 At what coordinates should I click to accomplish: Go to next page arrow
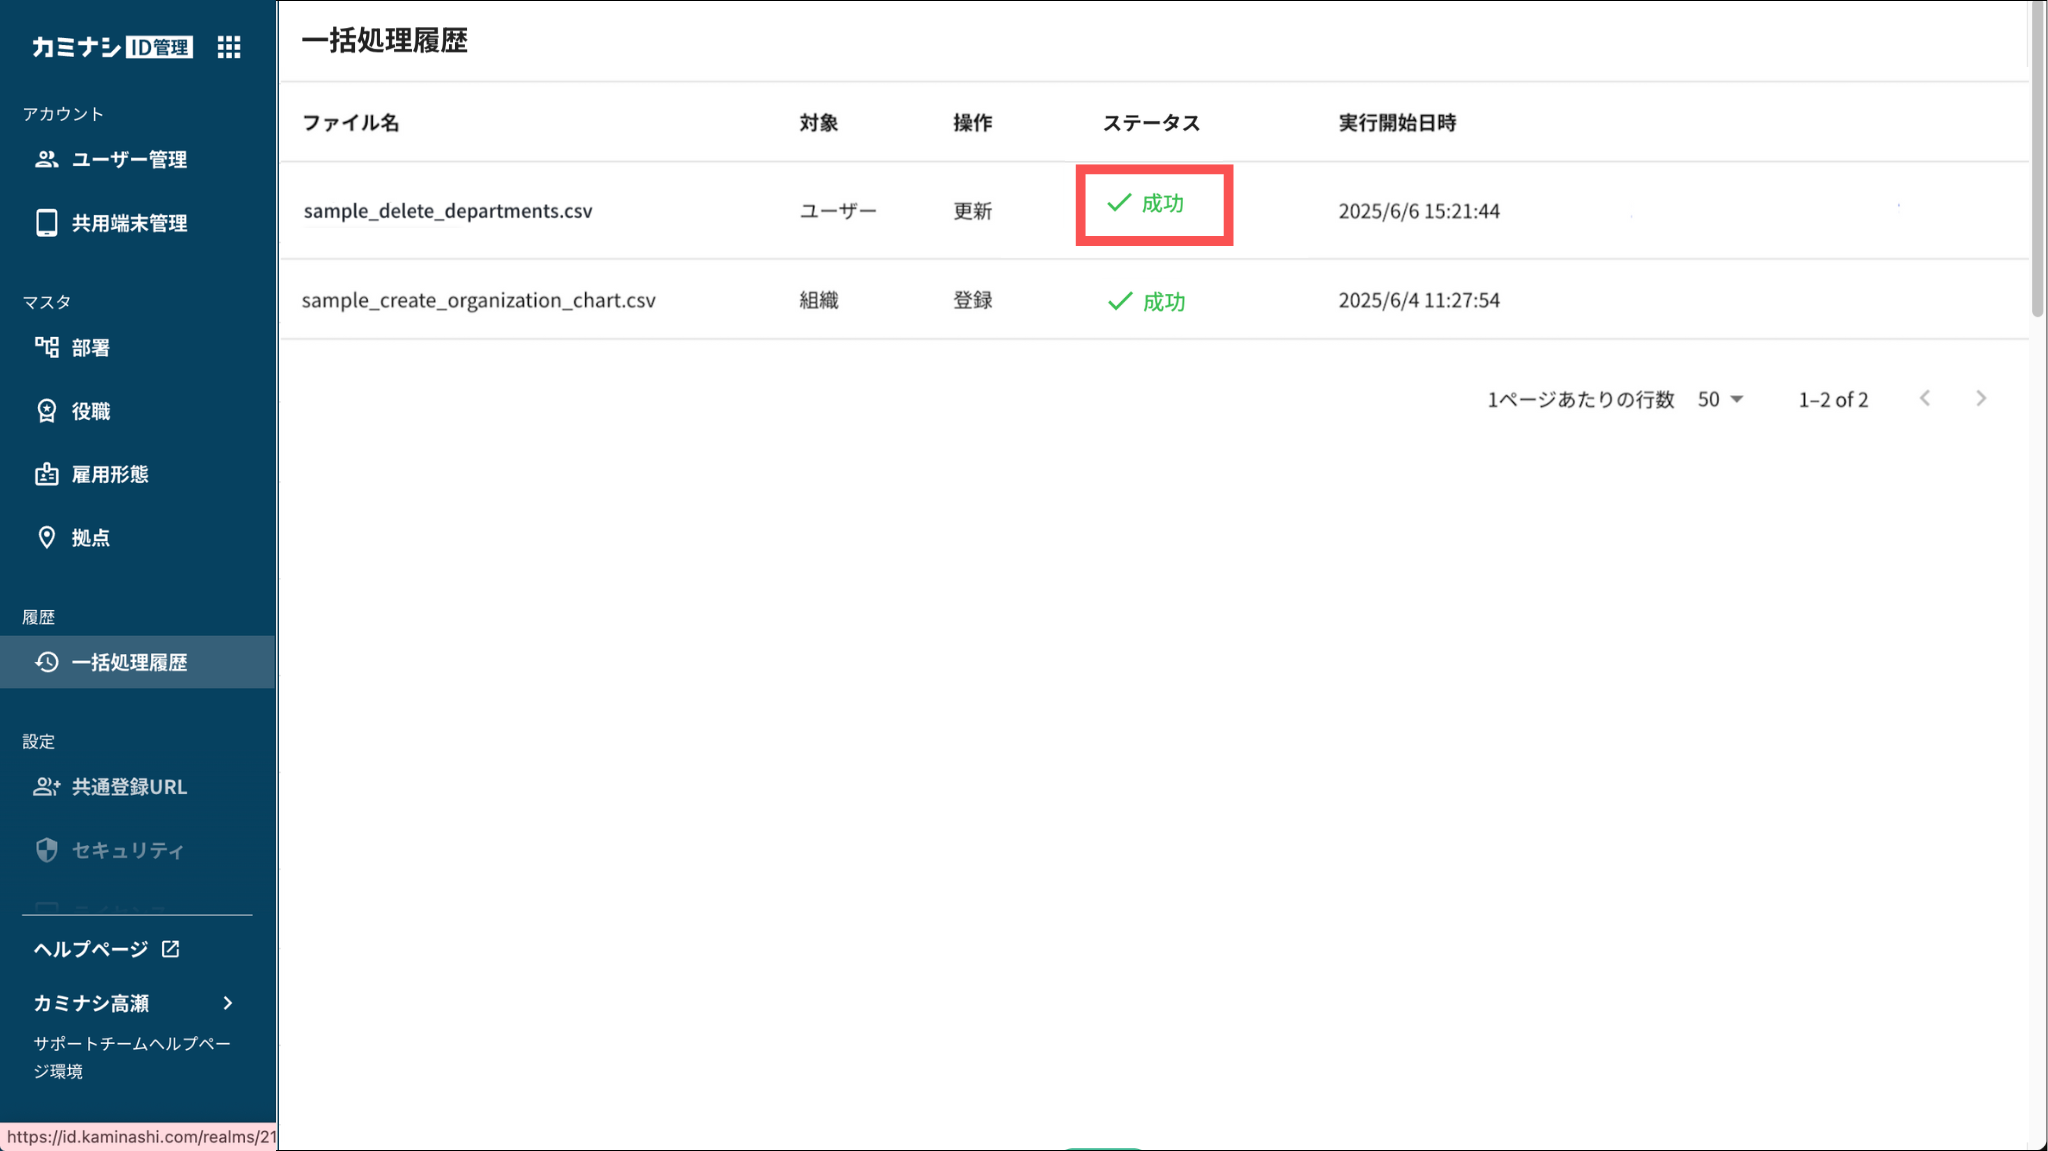(x=1981, y=399)
